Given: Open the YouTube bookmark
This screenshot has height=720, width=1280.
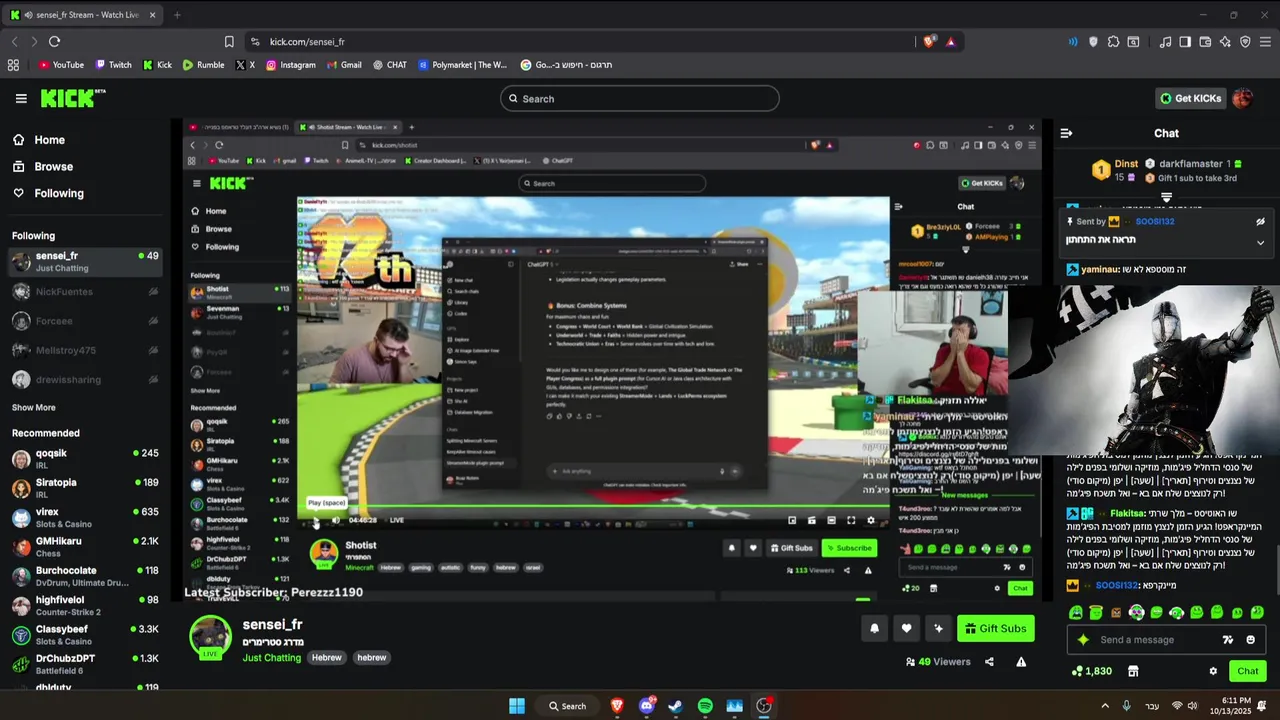Looking at the screenshot, I should coord(61,65).
